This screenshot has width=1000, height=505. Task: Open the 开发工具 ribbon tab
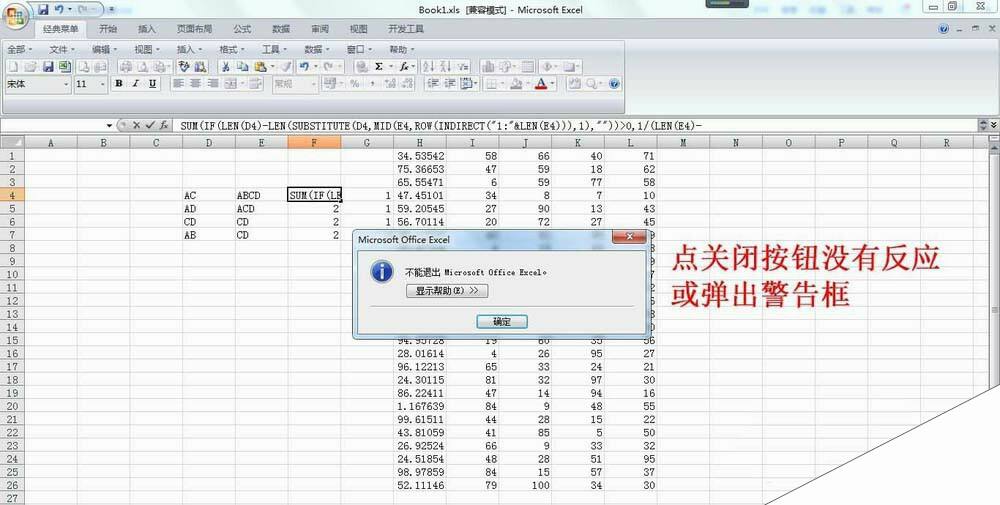pos(406,29)
